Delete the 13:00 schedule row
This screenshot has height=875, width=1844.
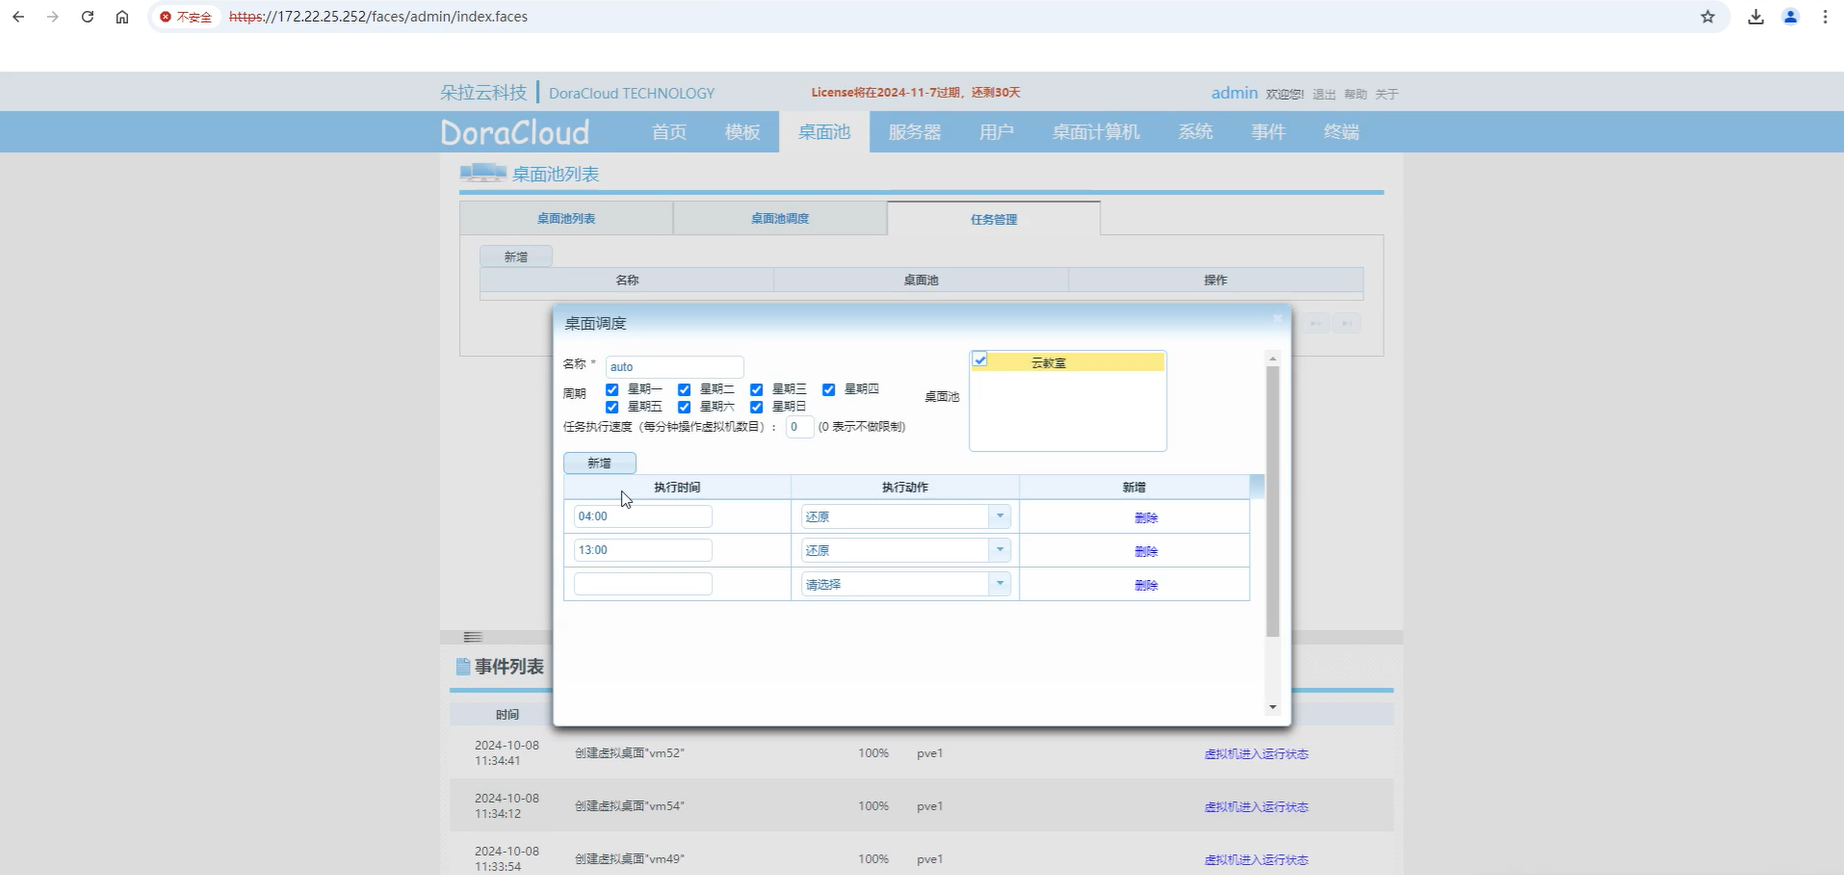[1146, 552]
